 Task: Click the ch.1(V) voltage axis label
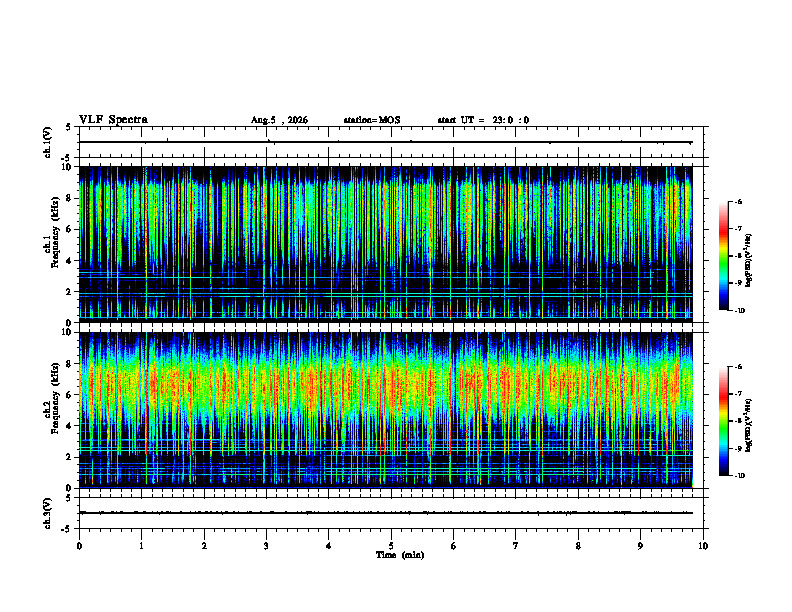pyautogui.click(x=47, y=142)
